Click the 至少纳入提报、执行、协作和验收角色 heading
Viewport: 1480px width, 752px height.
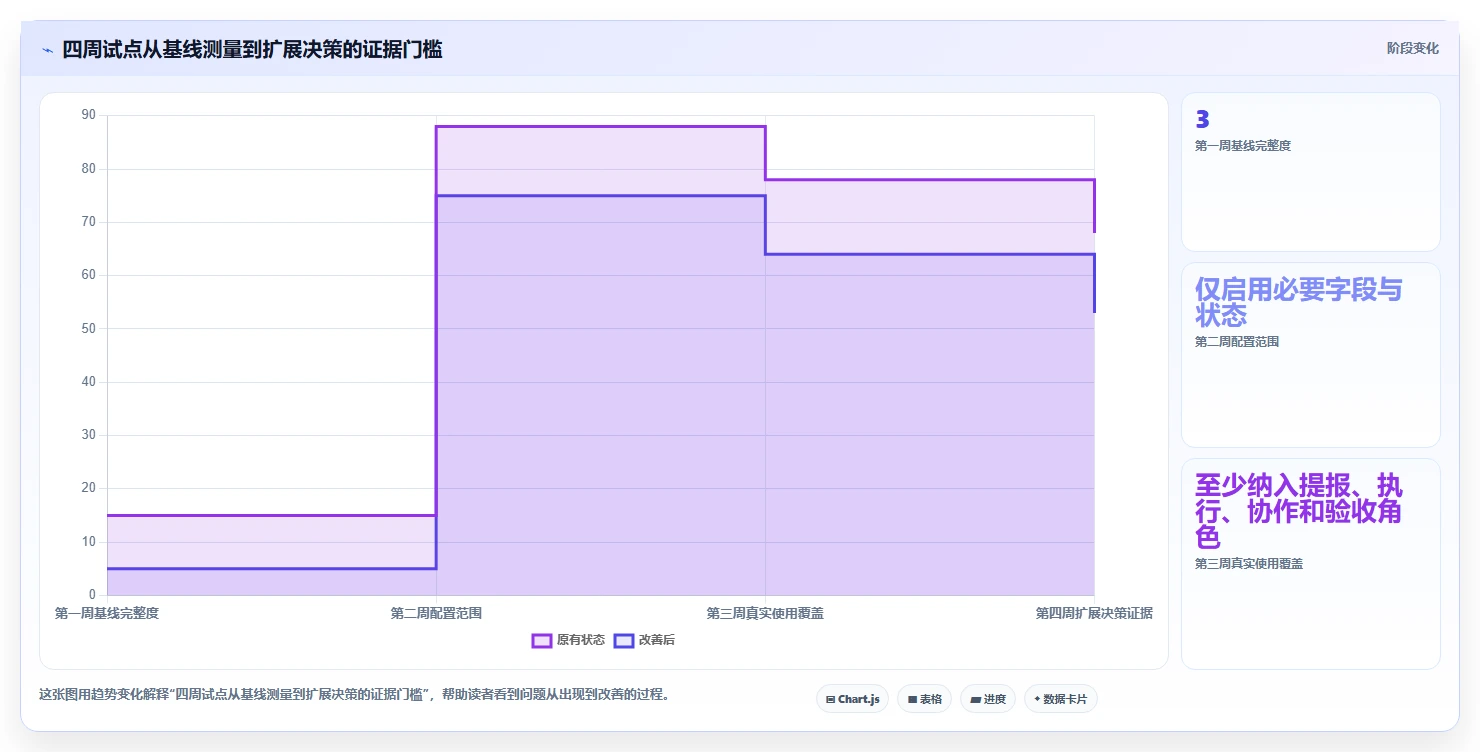[1298, 511]
